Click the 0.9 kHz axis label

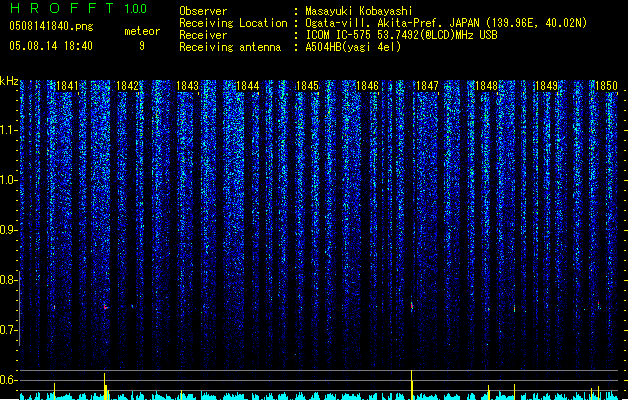(x=8, y=230)
